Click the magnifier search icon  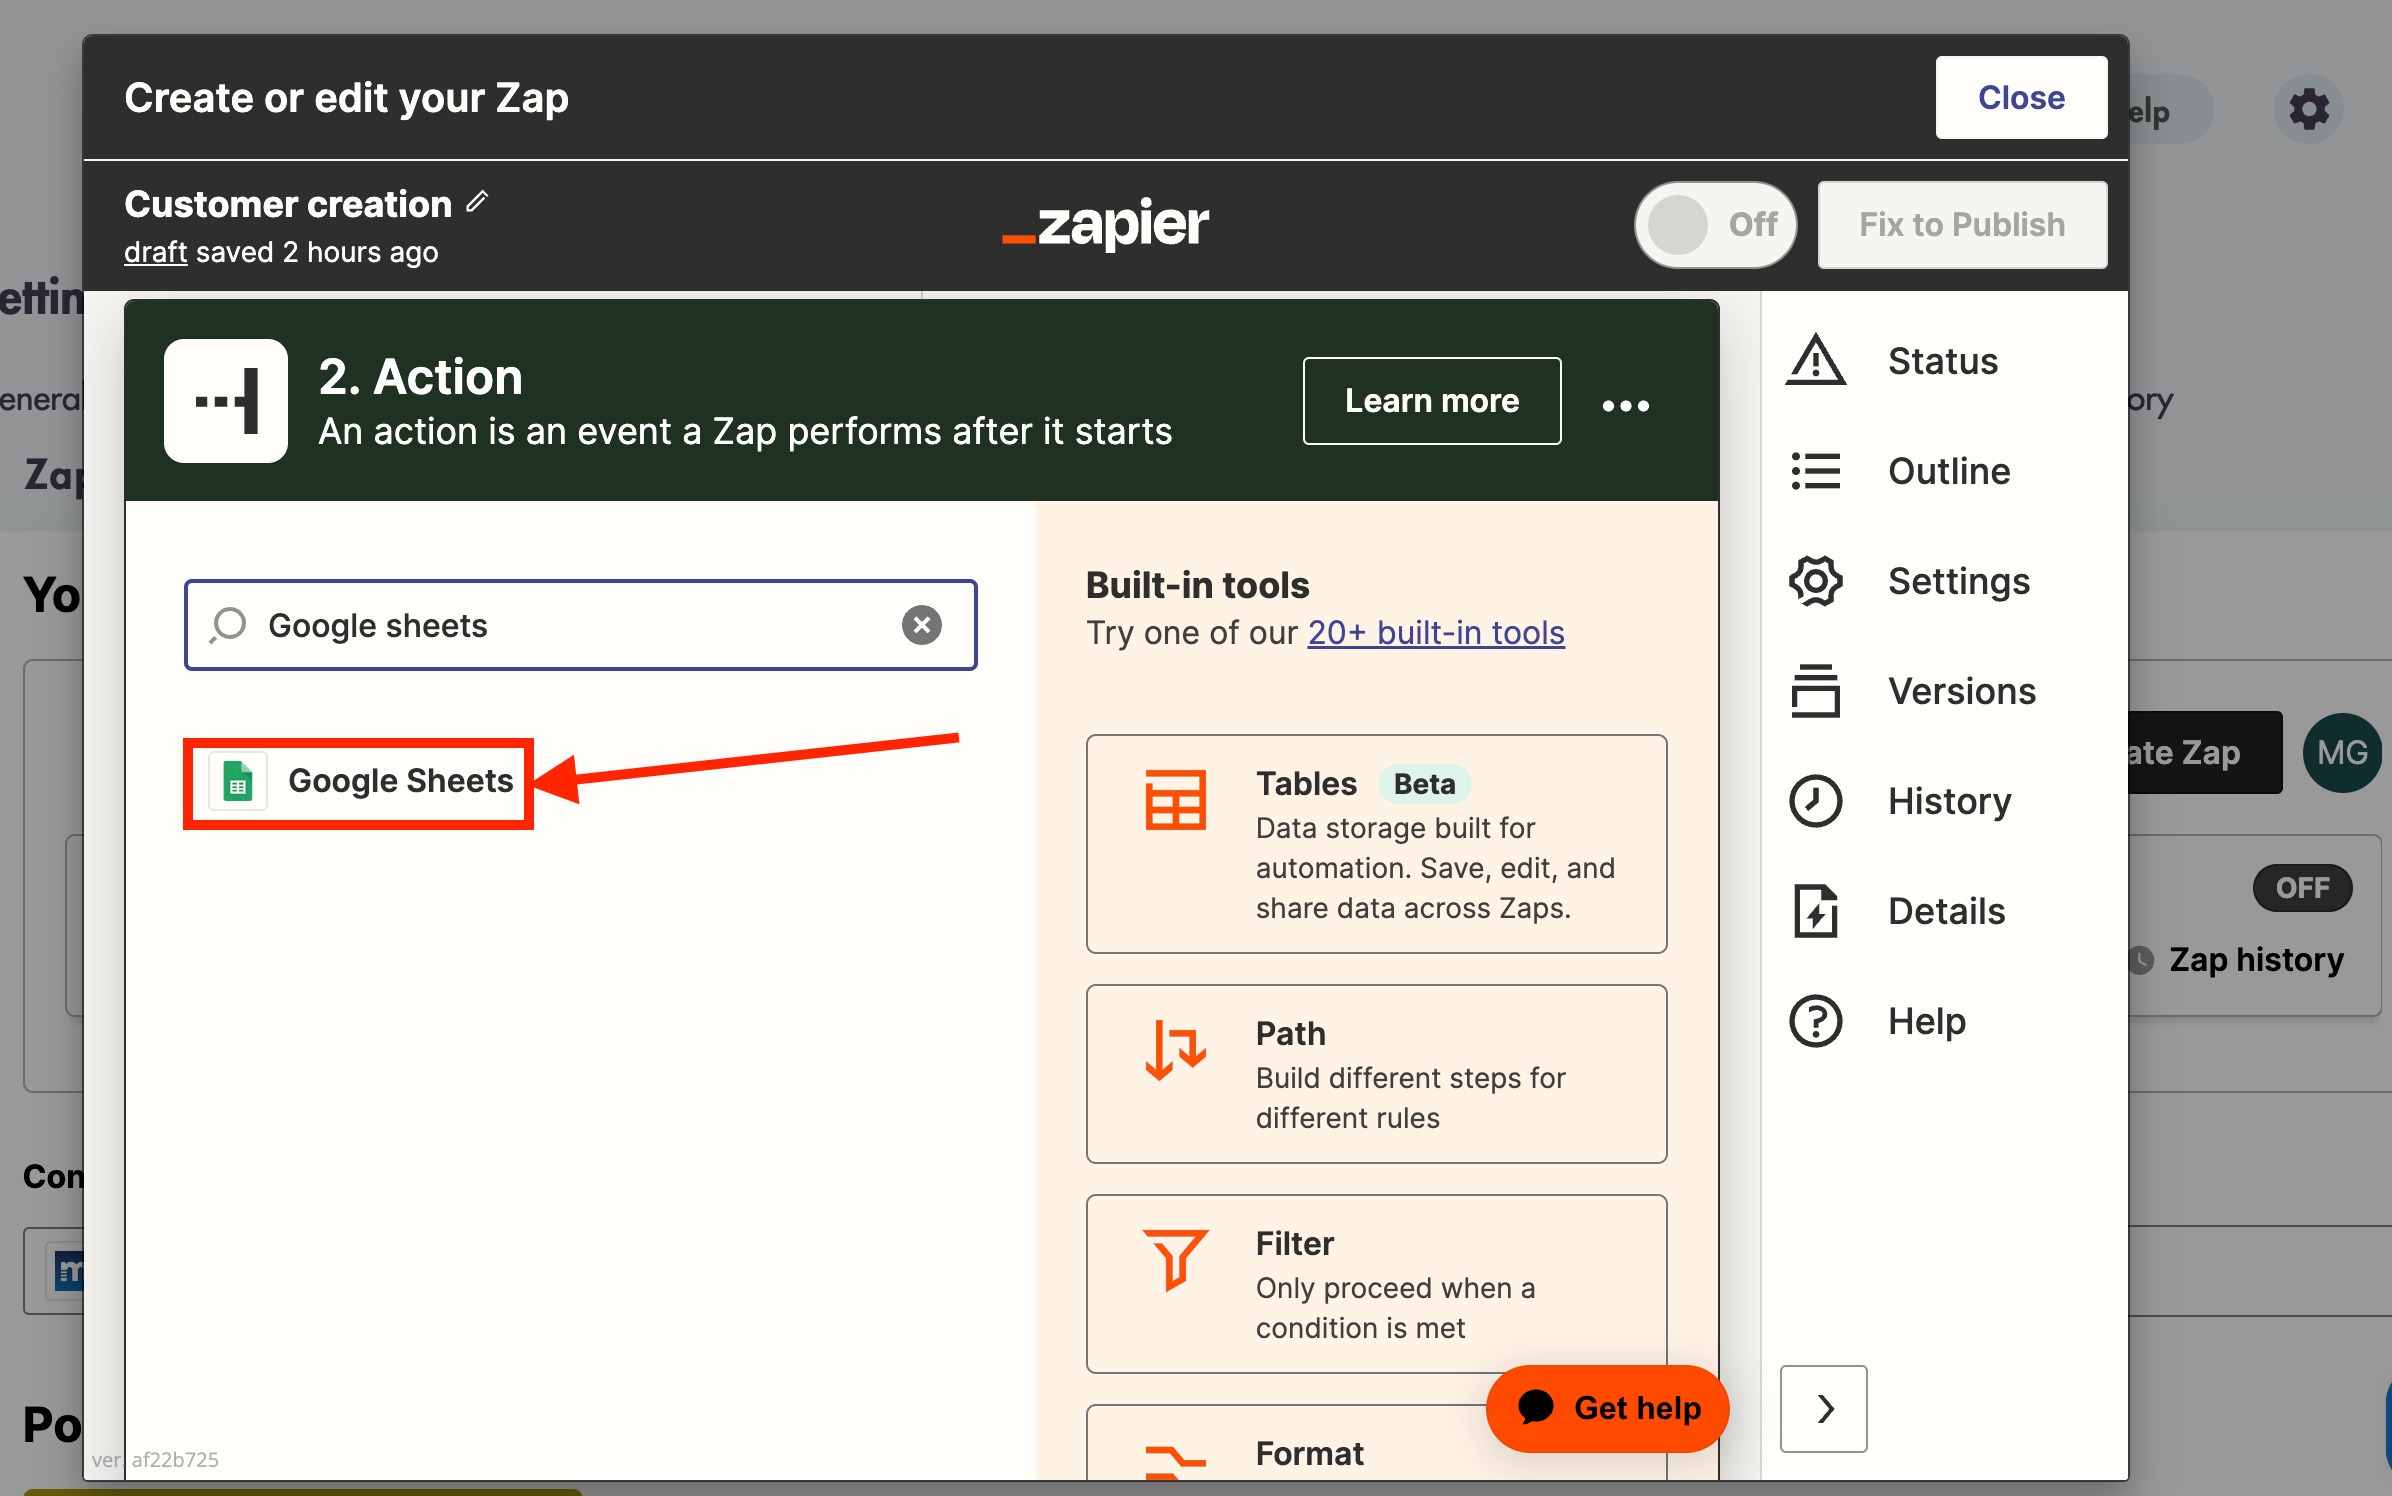click(228, 625)
